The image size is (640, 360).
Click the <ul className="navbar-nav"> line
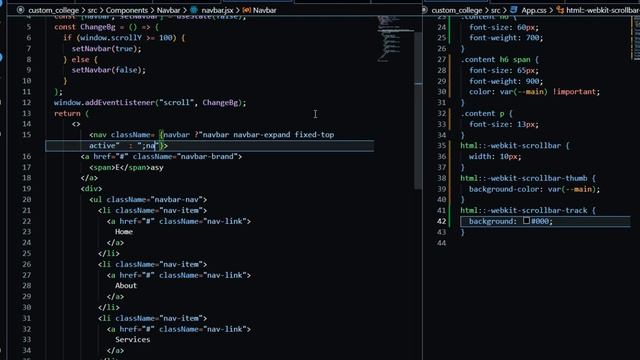pyautogui.click(x=148, y=199)
